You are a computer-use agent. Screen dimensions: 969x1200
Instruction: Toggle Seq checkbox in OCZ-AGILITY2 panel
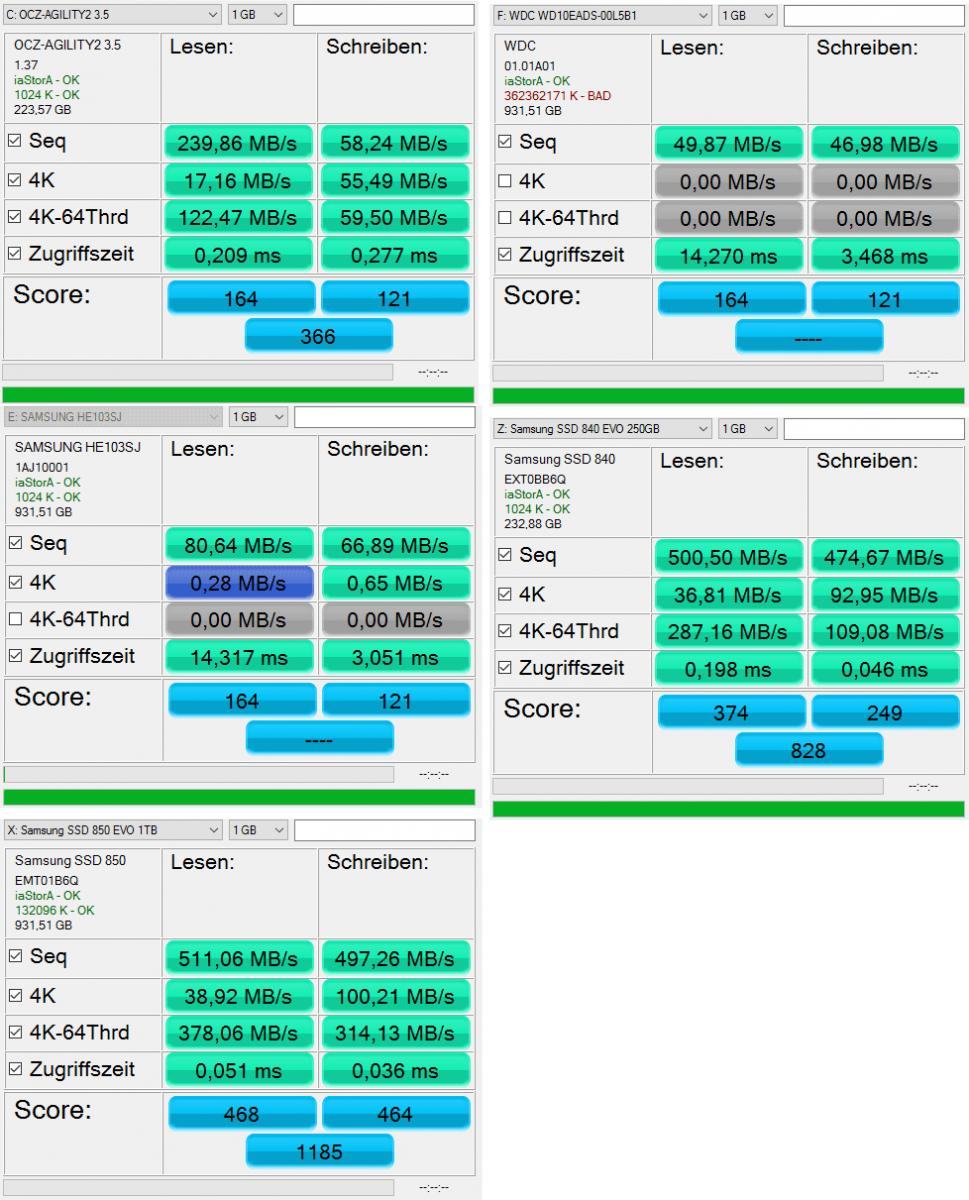[14, 142]
